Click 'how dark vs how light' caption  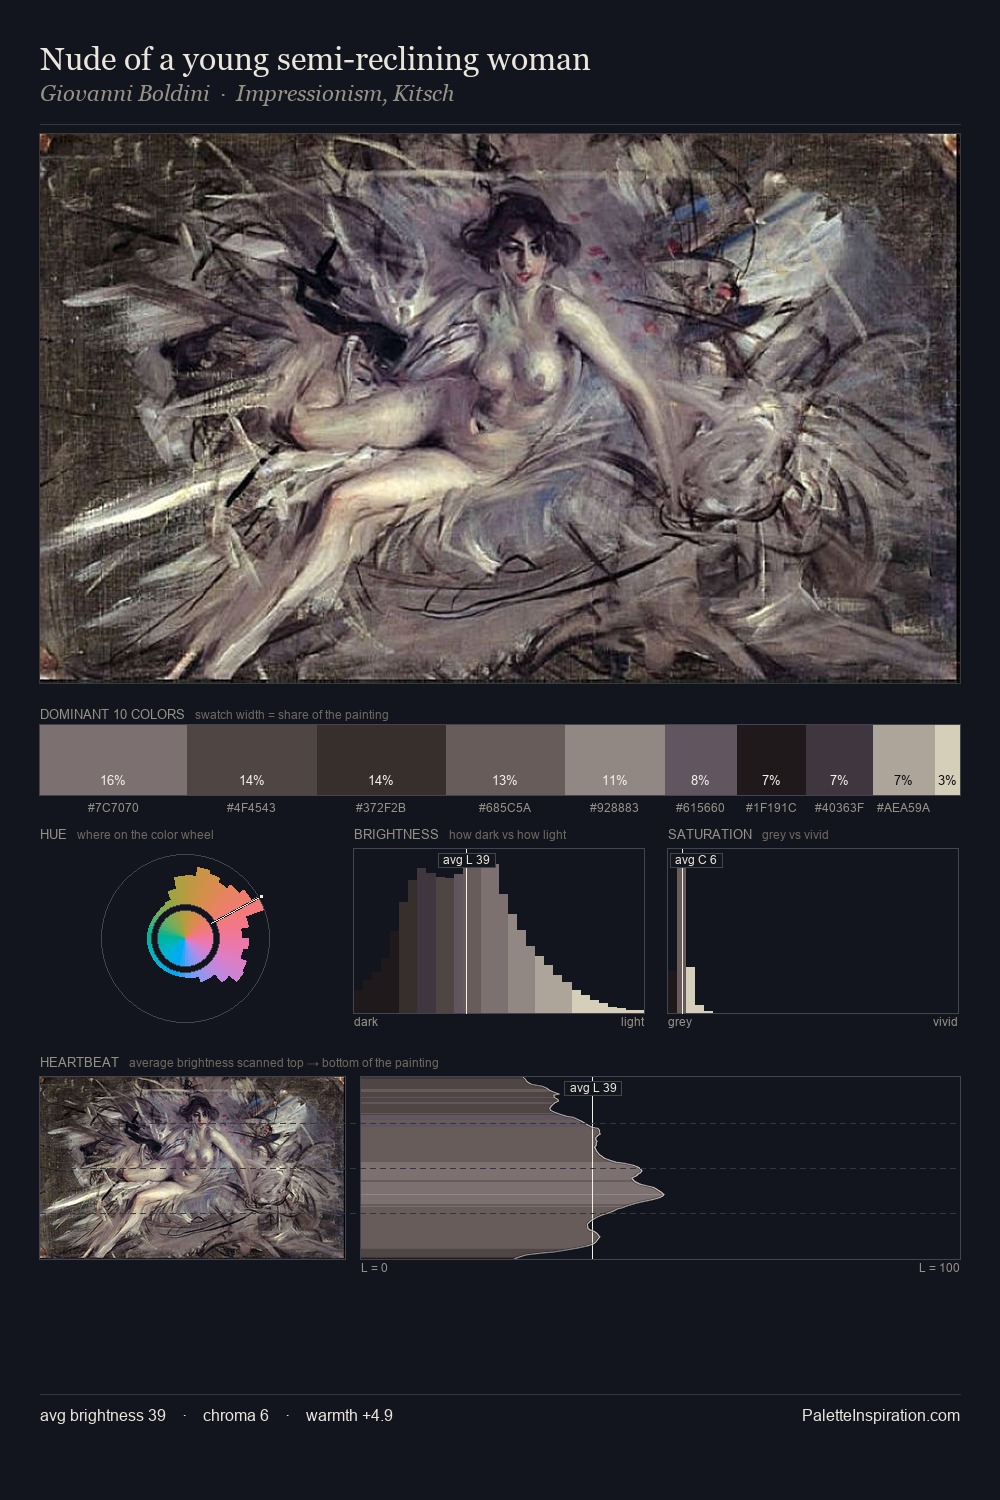pos(508,835)
